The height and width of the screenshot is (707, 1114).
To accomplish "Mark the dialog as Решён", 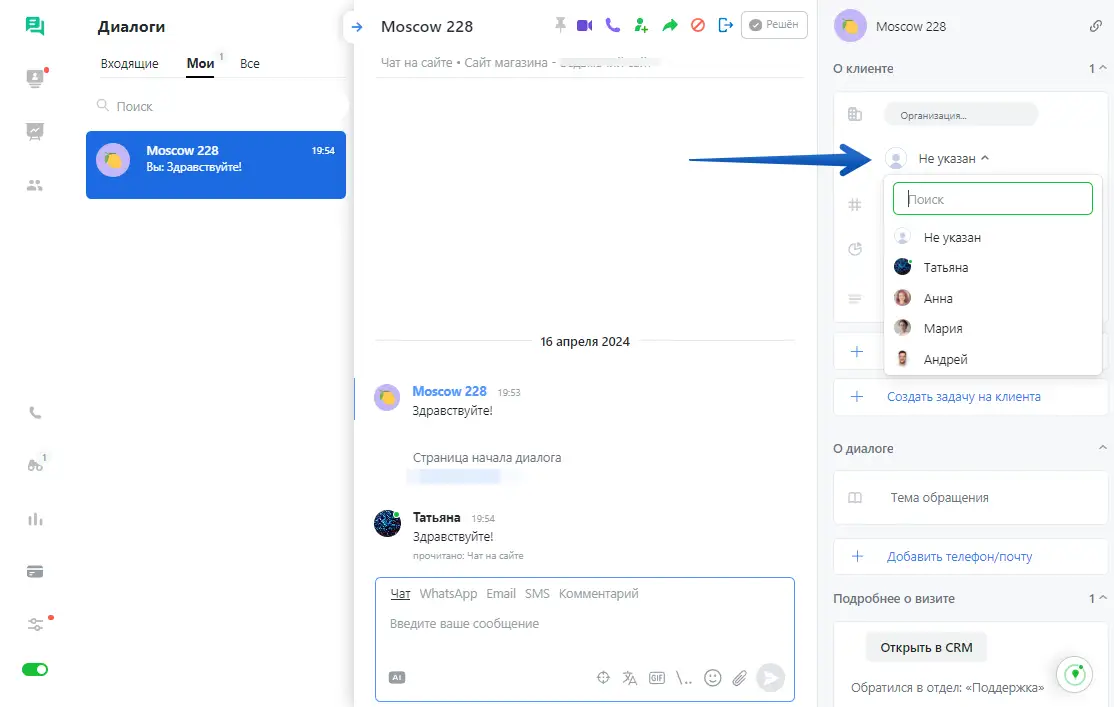I will click(x=774, y=25).
